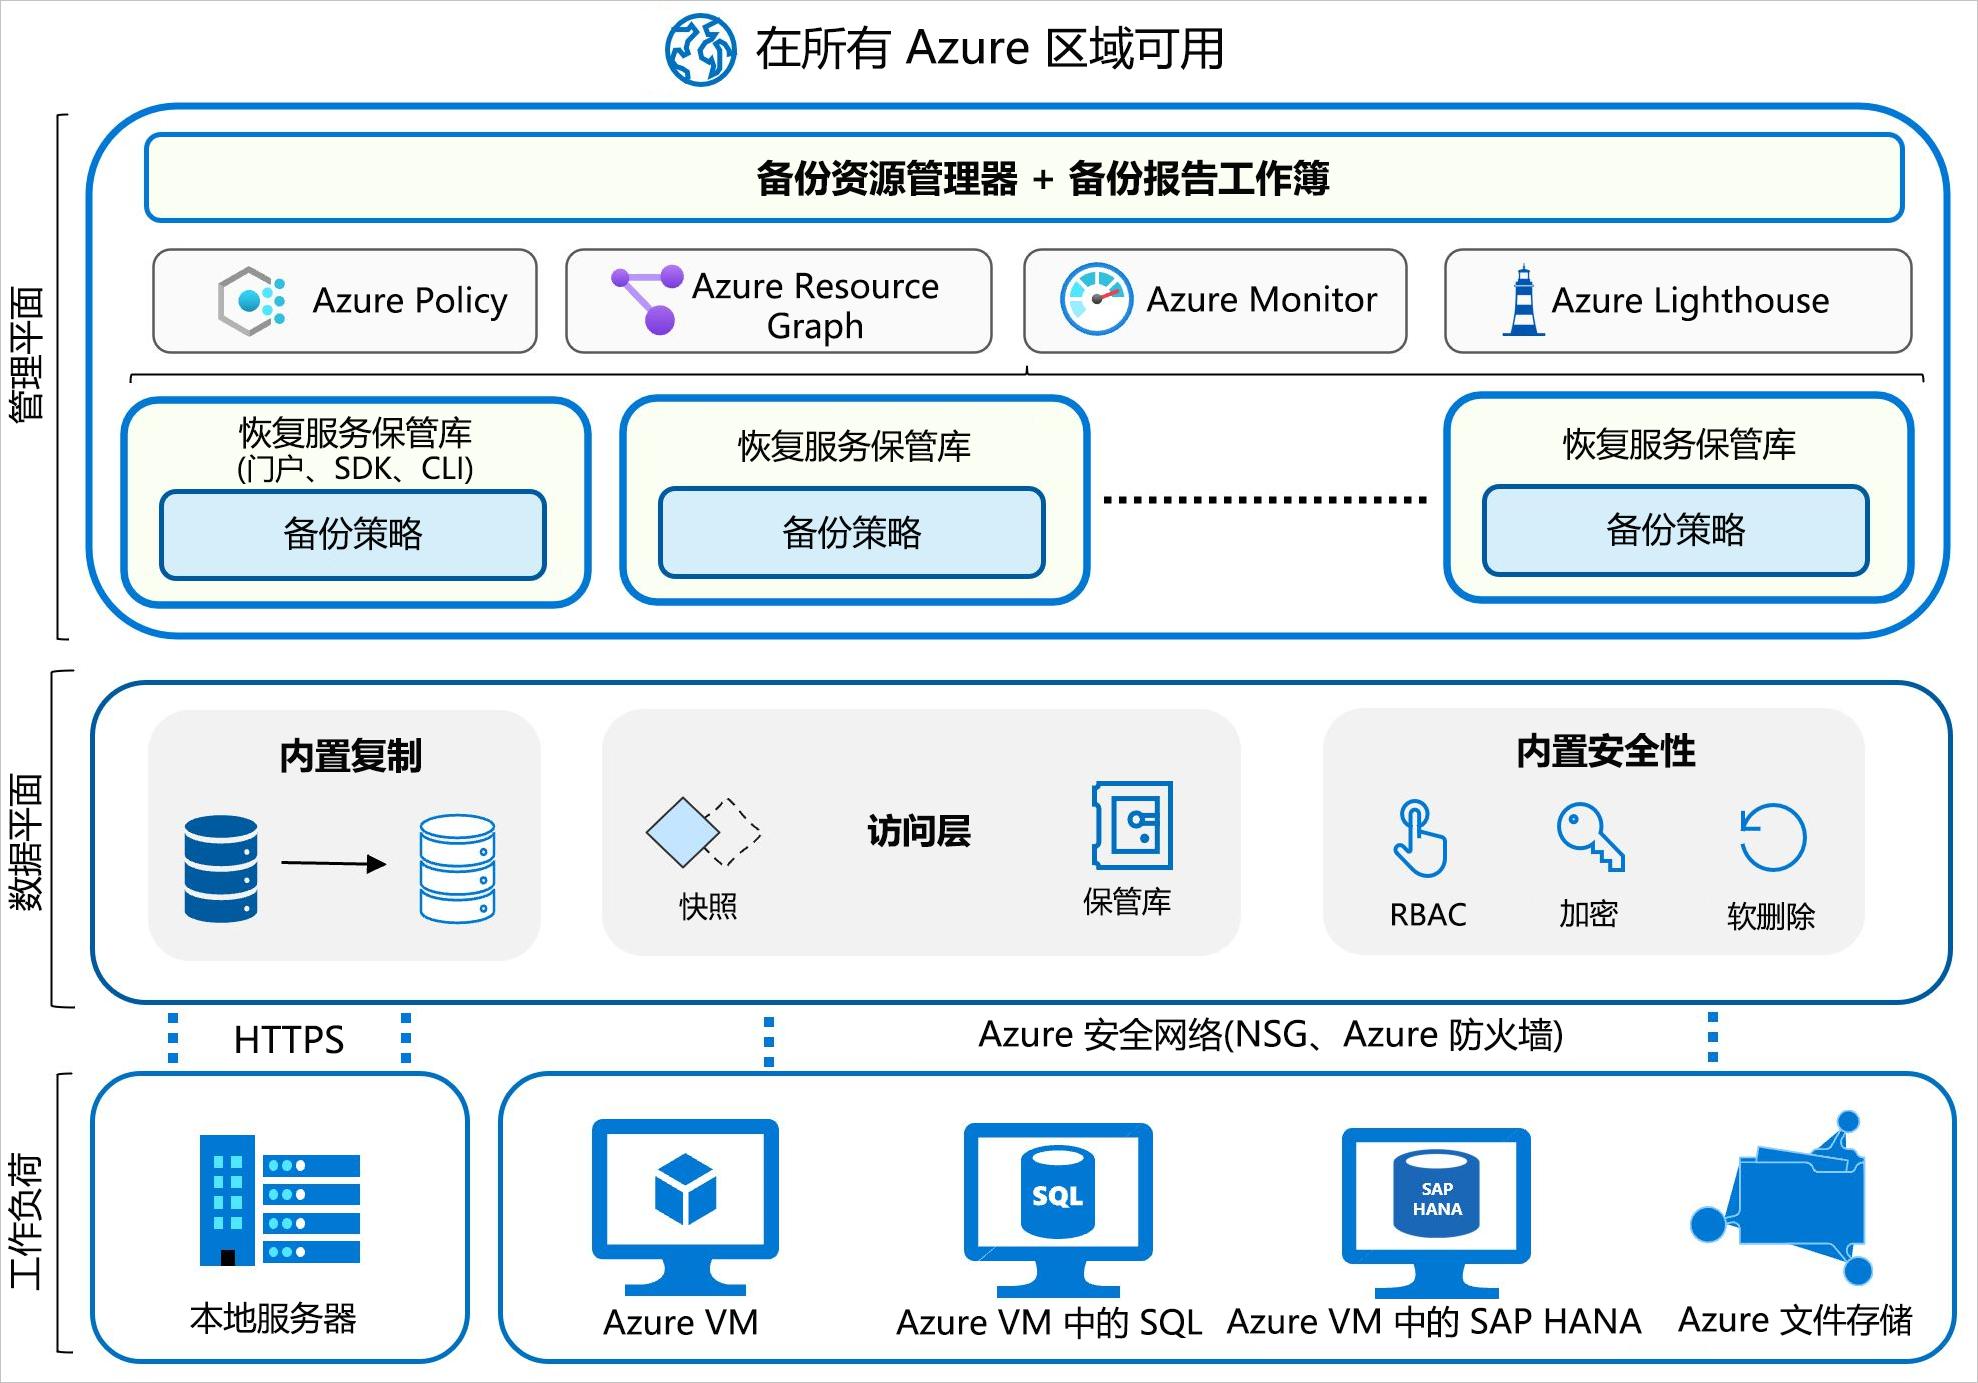Click the dark blue source database icon
1978x1383 pixels.
pyautogui.click(x=221, y=868)
